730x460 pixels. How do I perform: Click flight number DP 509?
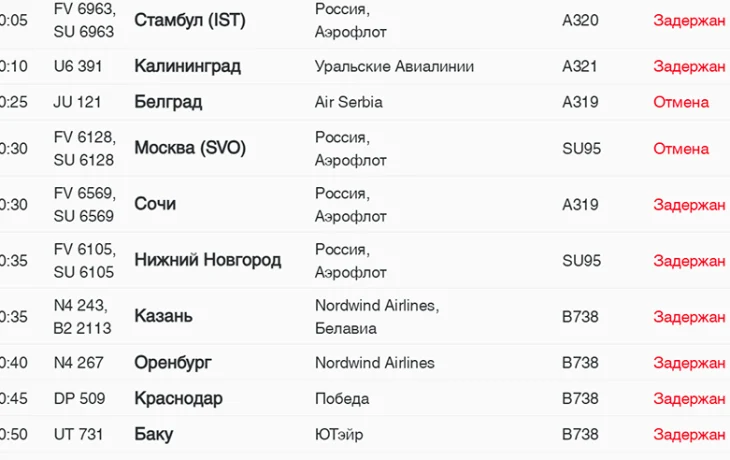(x=79, y=398)
